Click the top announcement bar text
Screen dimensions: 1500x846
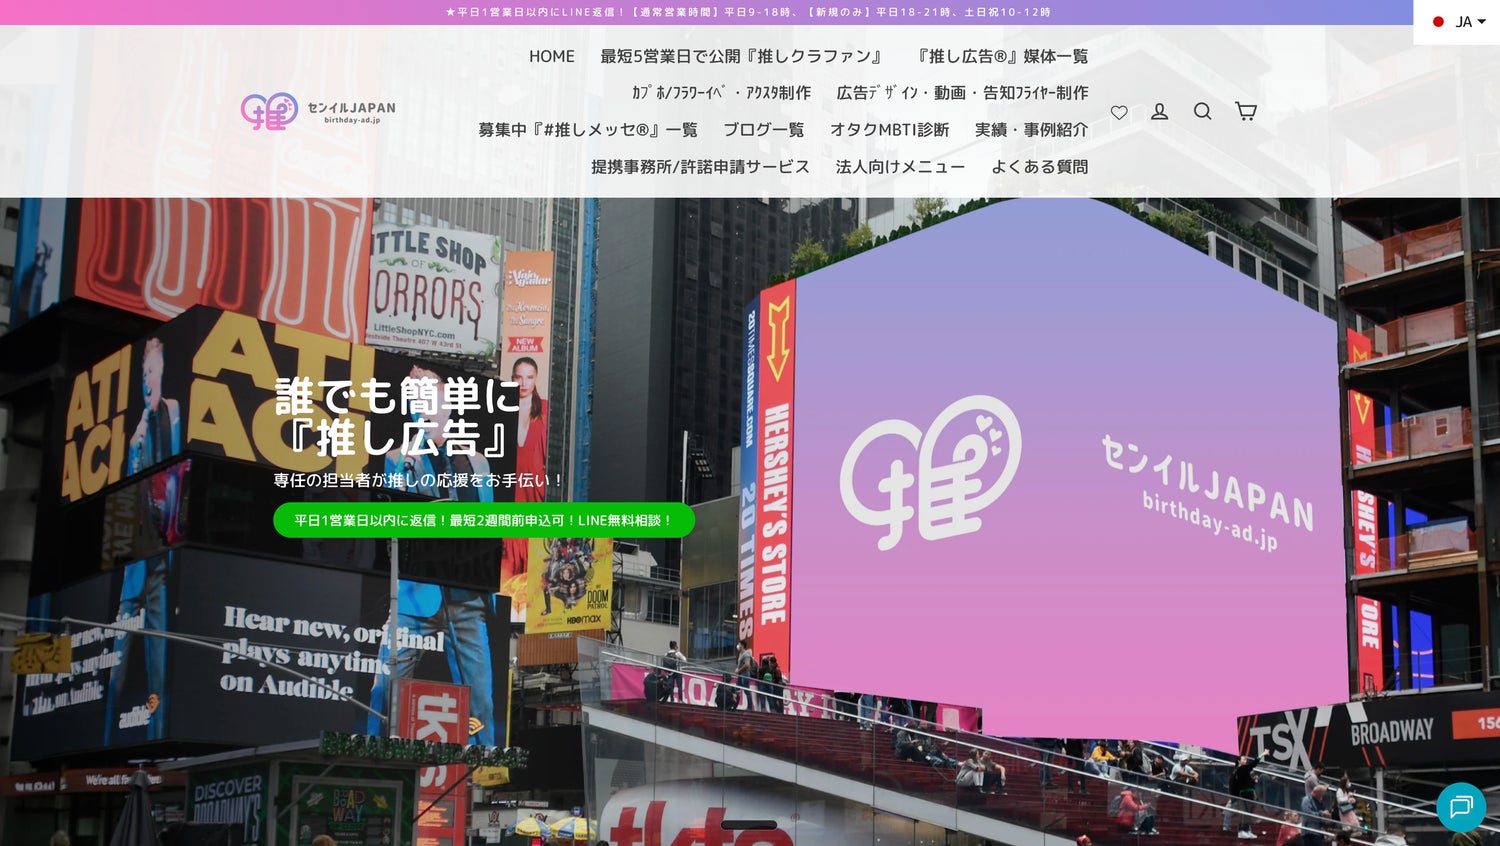click(748, 12)
